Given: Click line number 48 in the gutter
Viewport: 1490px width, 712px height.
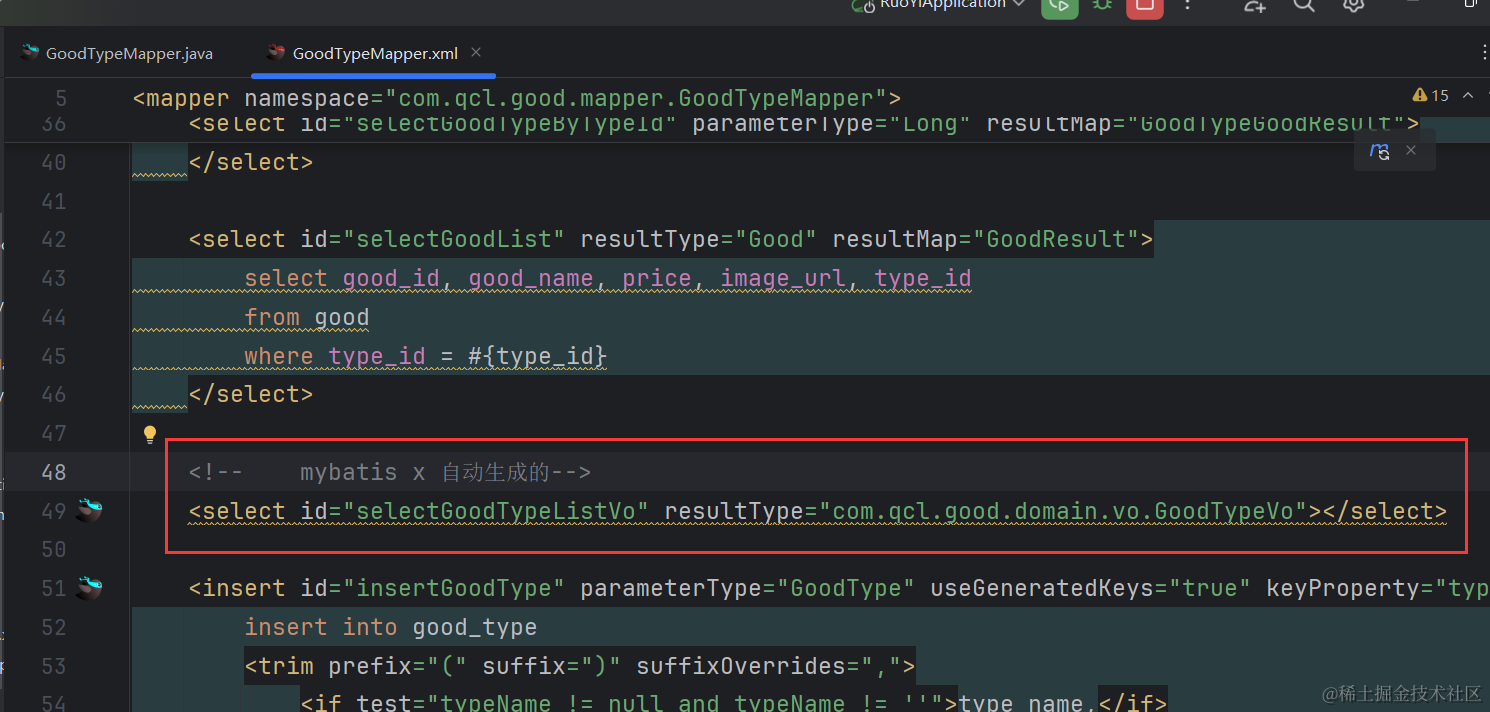Looking at the screenshot, I should 53,473.
